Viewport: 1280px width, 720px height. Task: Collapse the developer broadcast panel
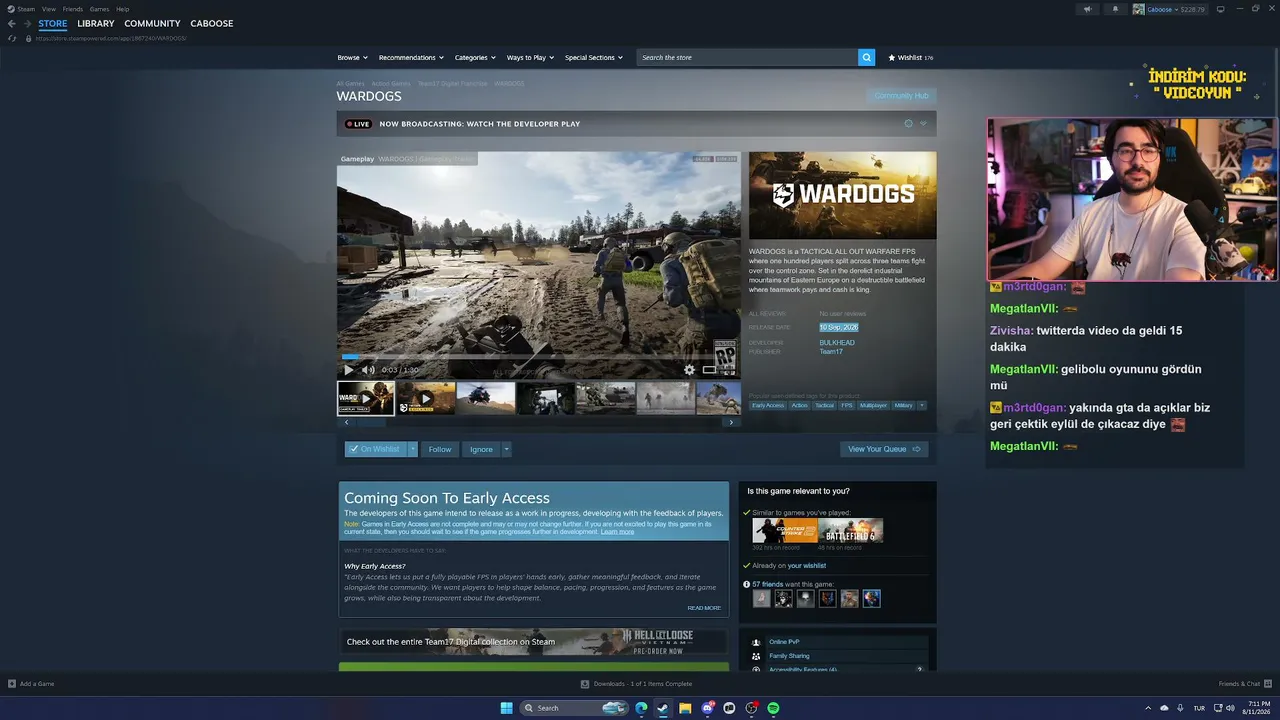[x=923, y=124]
